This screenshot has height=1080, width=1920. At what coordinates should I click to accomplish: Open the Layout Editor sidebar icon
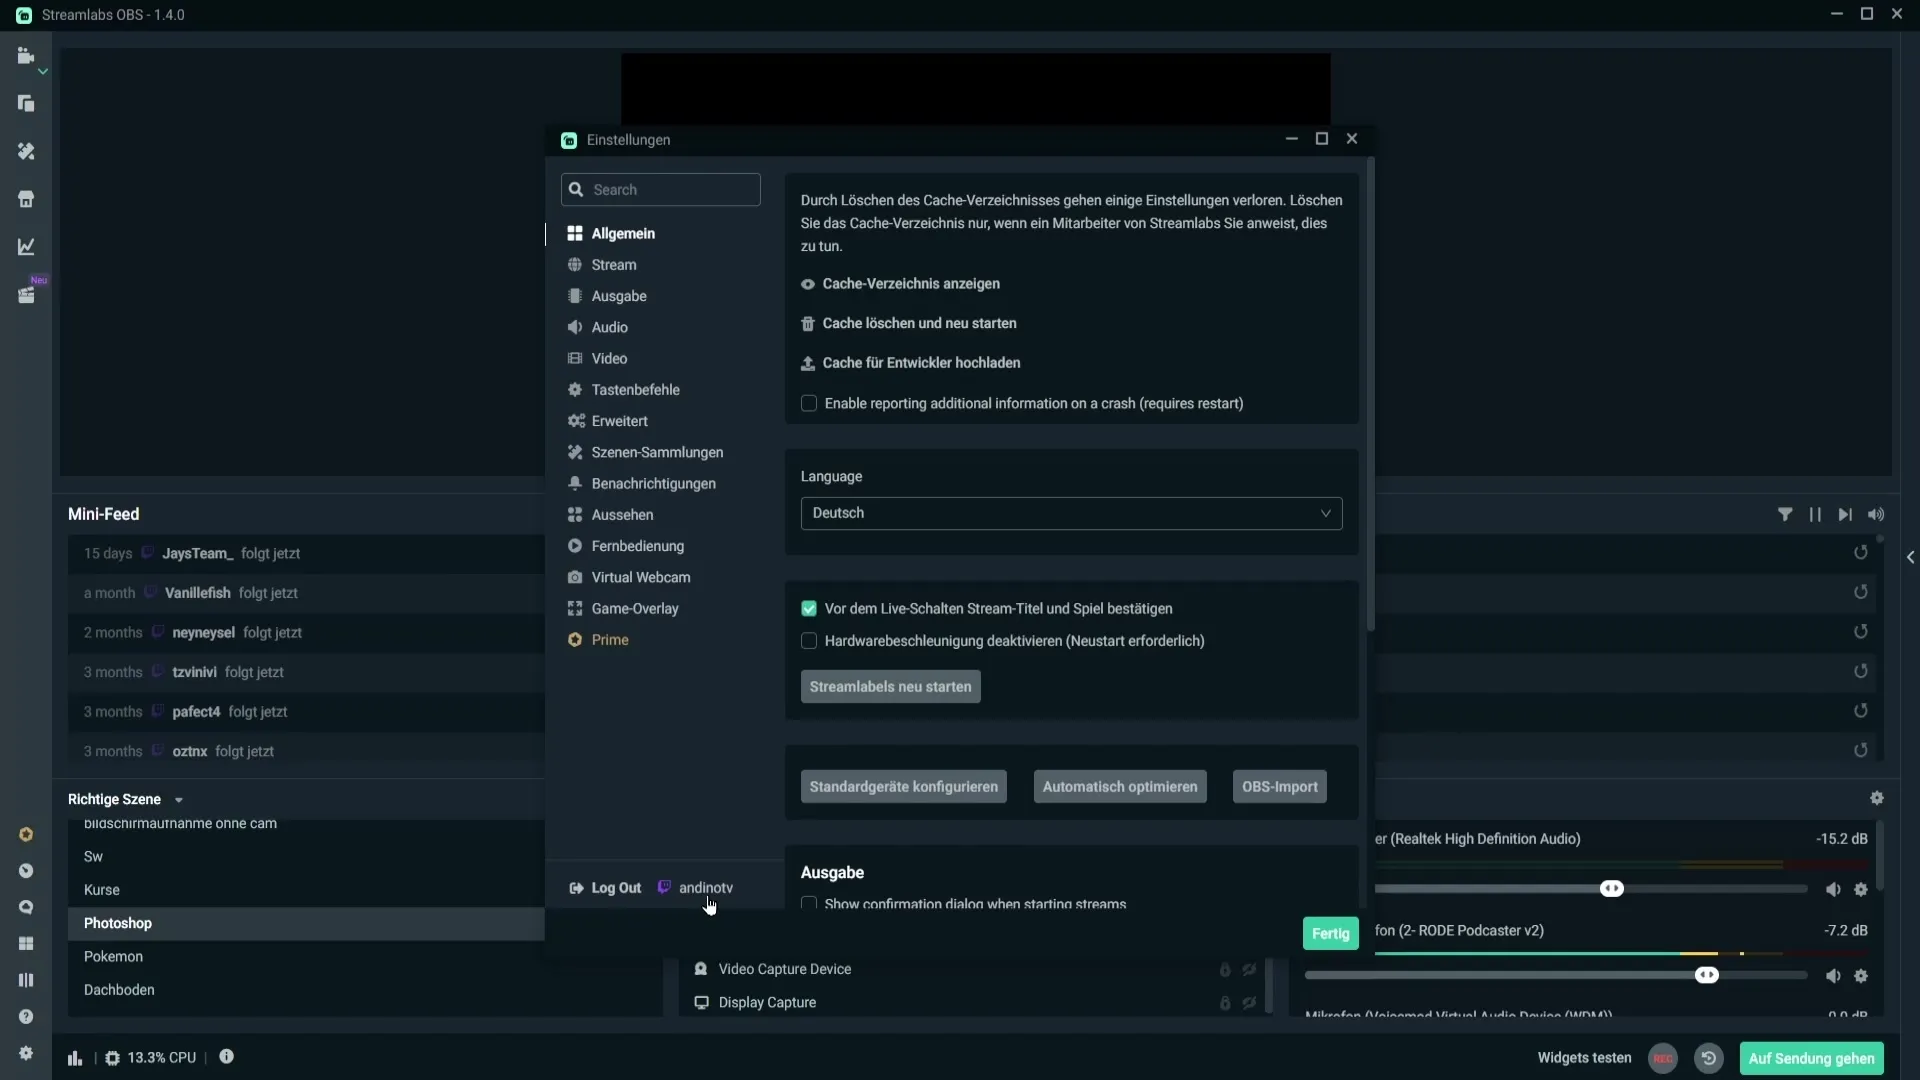click(x=26, y=103)
